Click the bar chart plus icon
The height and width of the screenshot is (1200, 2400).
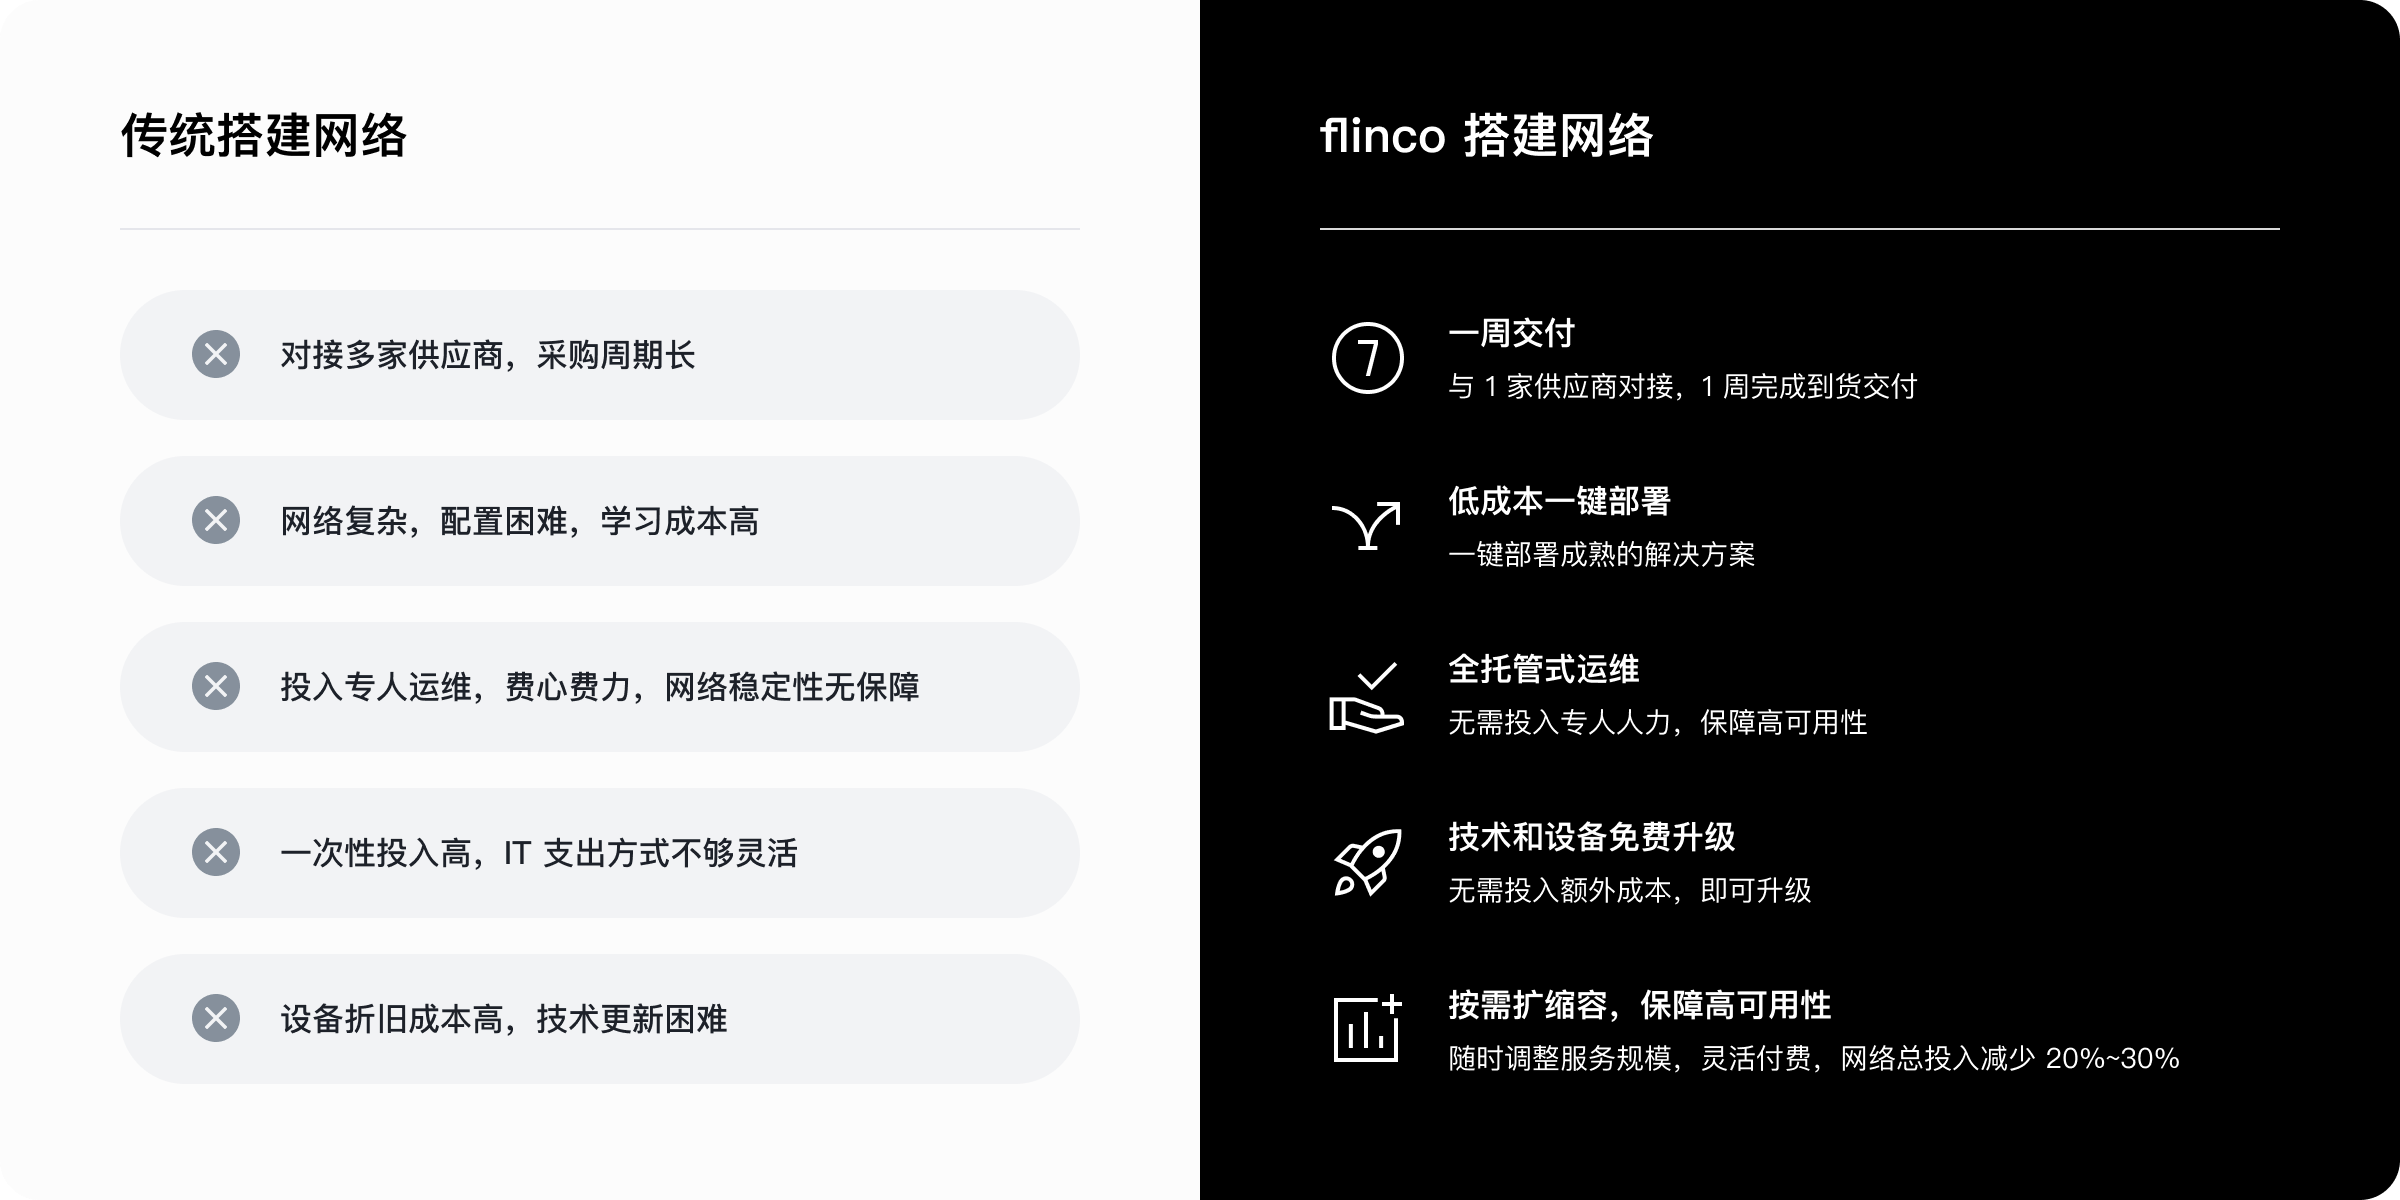1367,1028
